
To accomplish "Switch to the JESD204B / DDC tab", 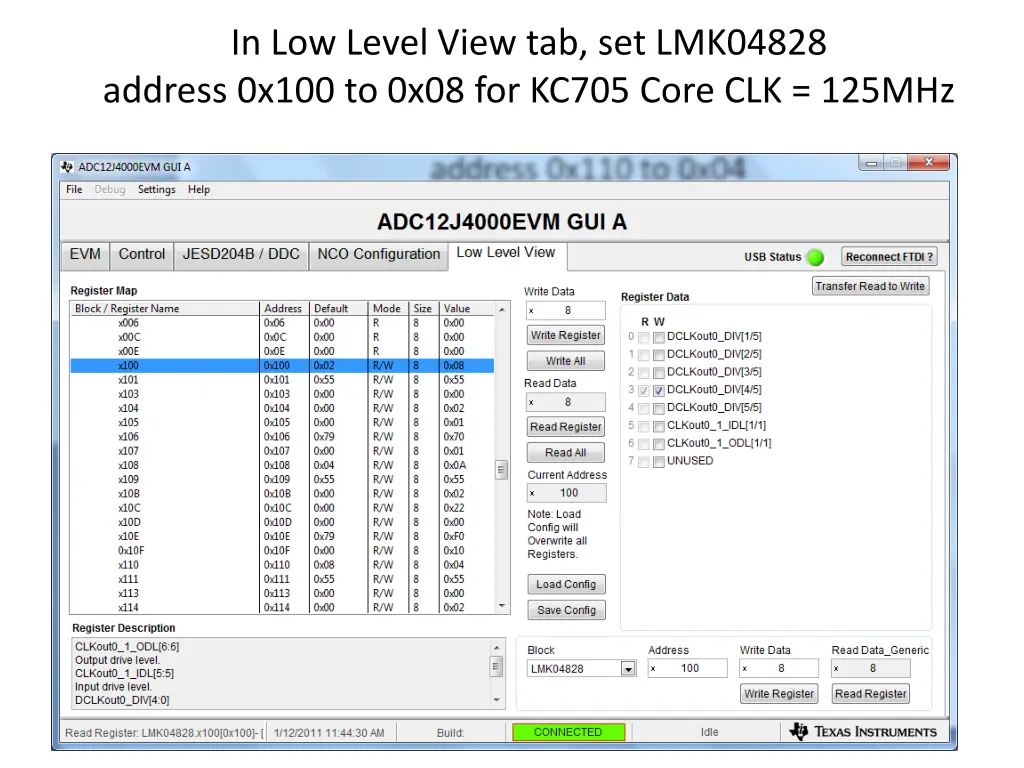I will pos(241,254).
